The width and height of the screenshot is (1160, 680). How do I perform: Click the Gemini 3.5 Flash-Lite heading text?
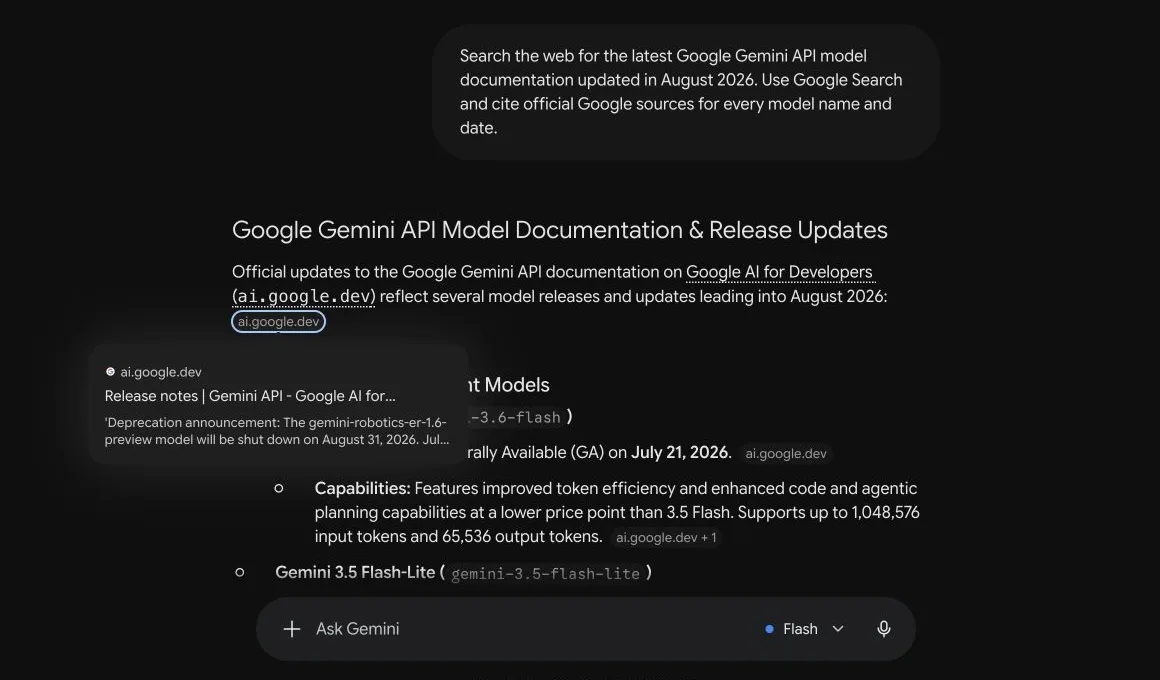pos(355,573)
